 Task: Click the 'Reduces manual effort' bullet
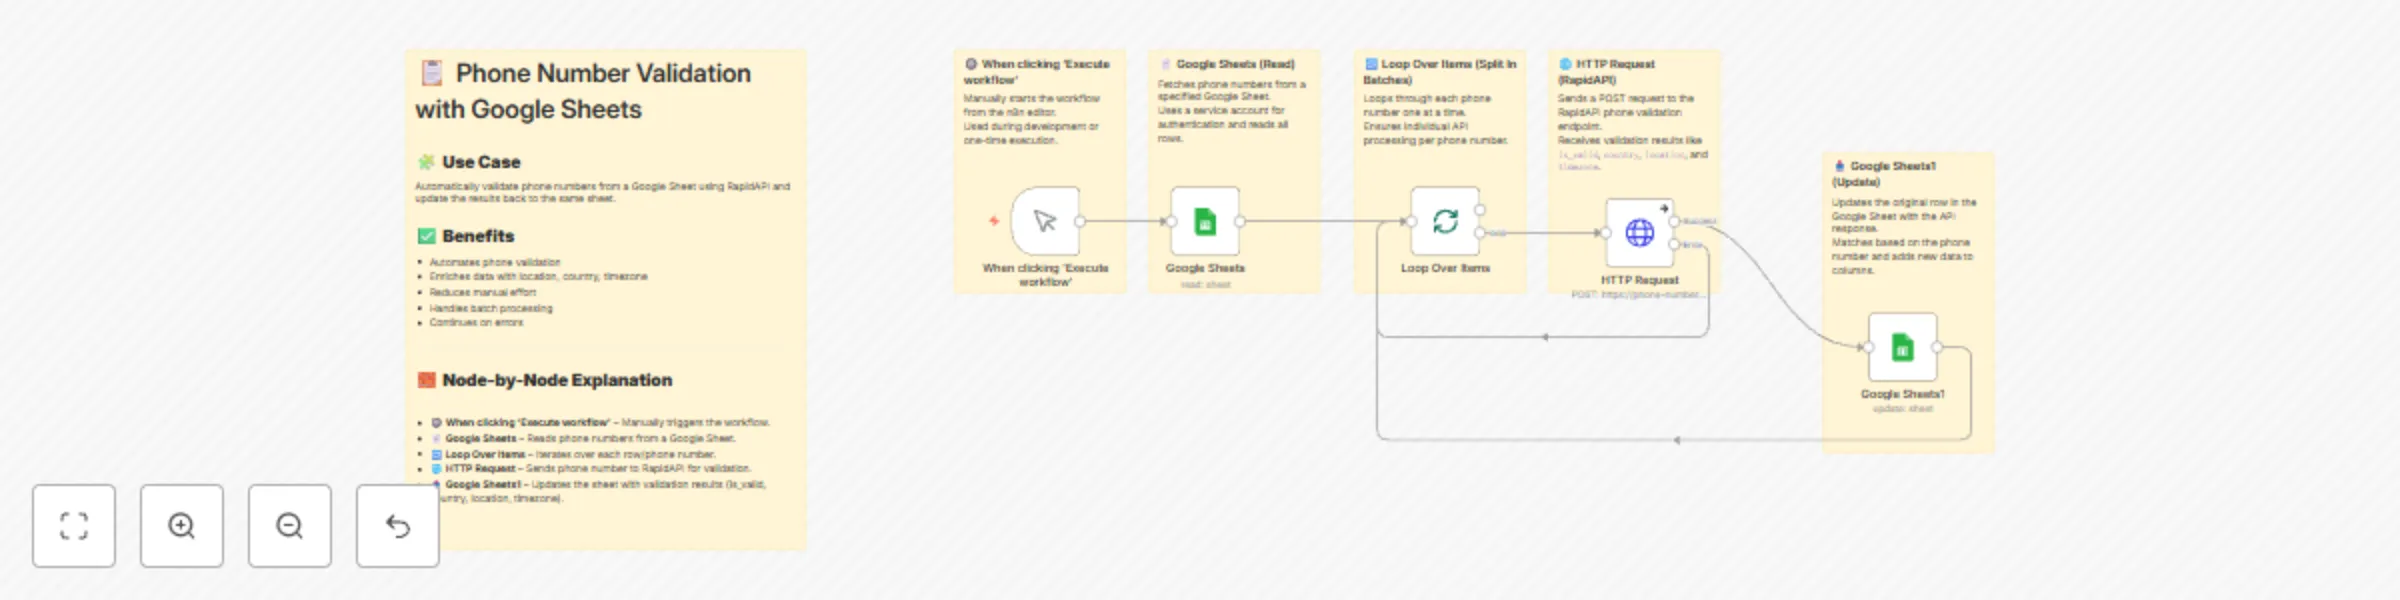(483, 292)
